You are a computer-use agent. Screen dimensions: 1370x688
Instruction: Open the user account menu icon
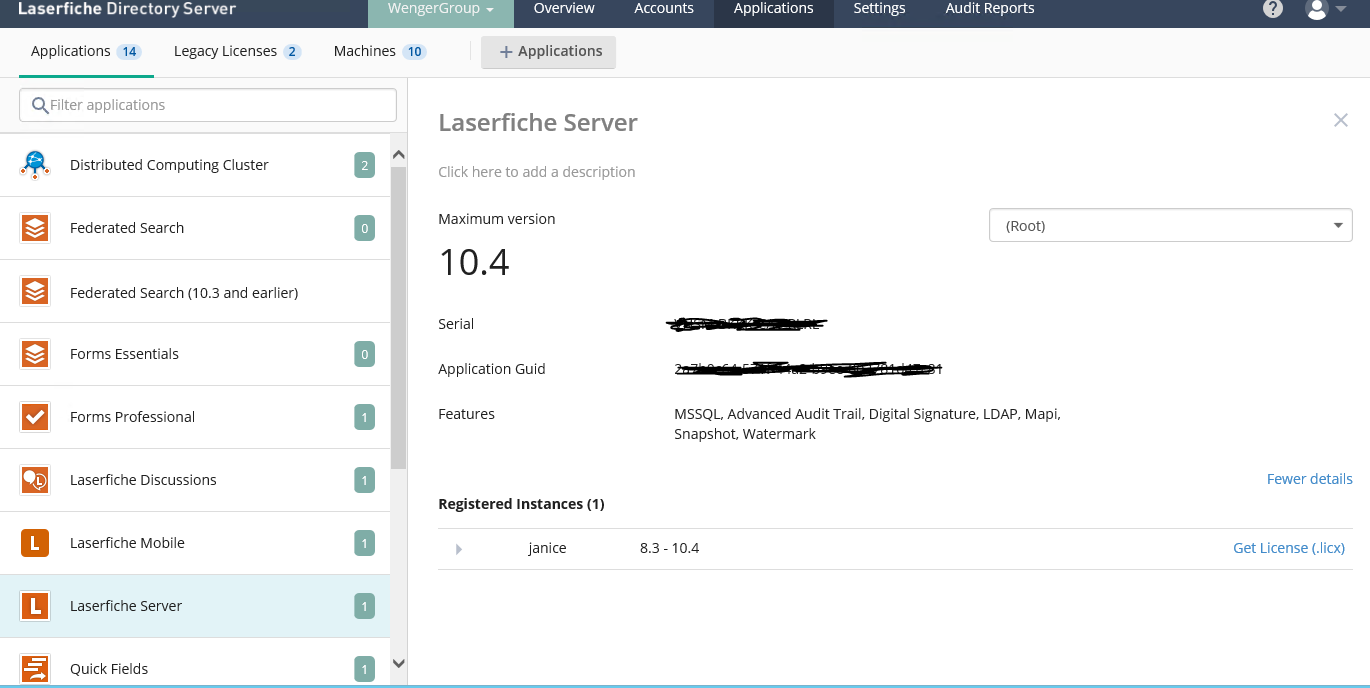(1325, 9)
